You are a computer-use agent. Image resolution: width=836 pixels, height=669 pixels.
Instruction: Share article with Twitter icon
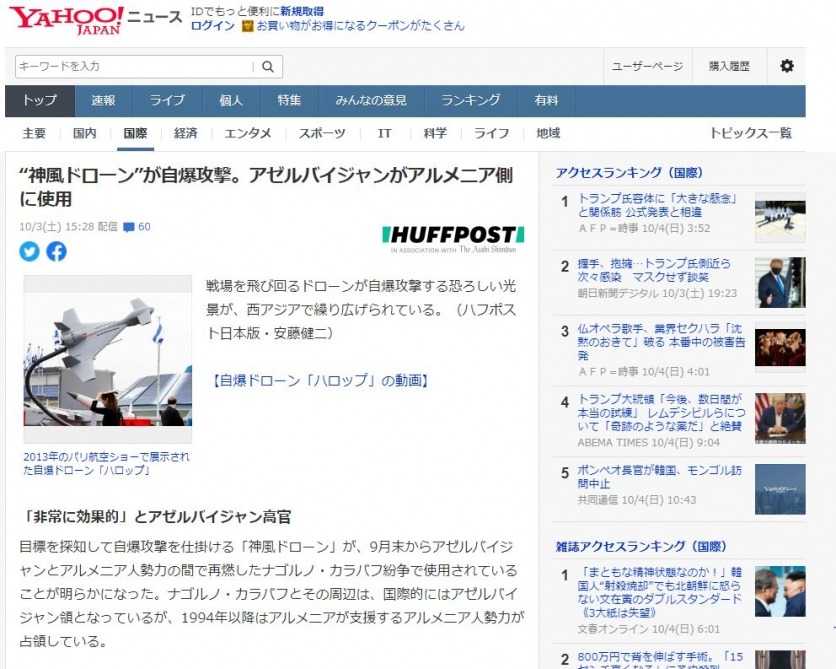(29, 252)
